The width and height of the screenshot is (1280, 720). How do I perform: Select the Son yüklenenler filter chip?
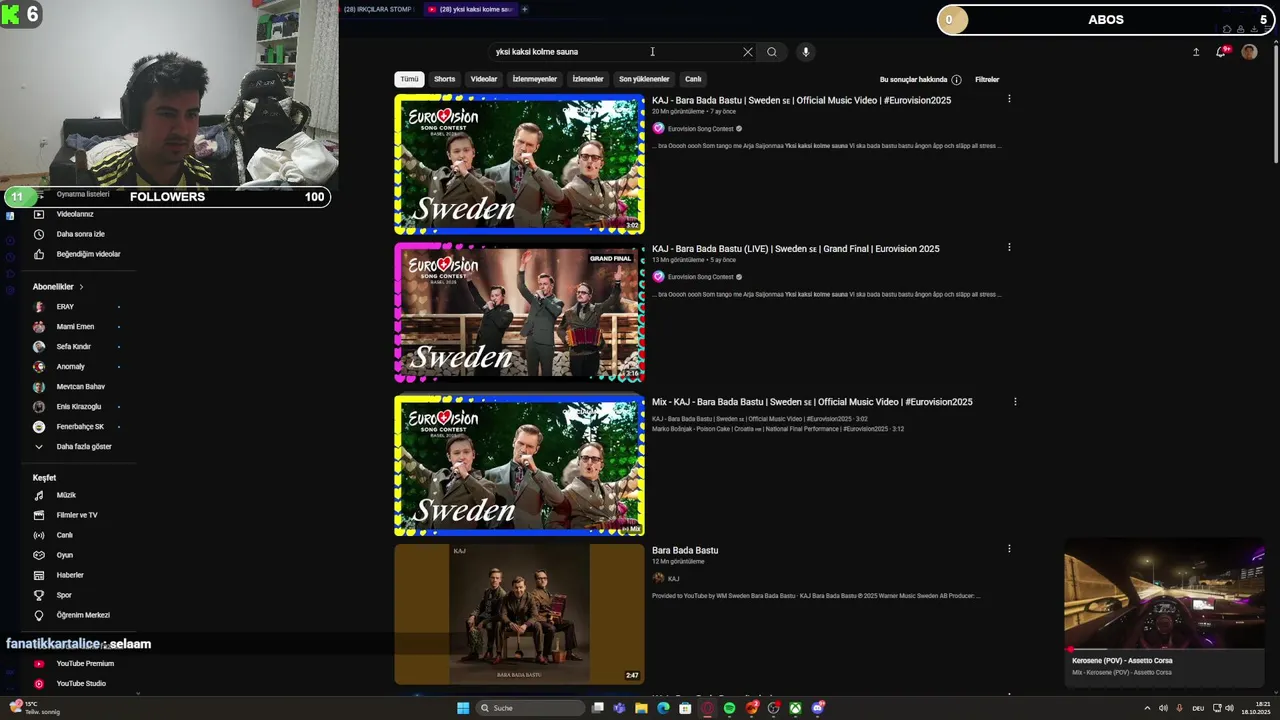click(644, 79)
